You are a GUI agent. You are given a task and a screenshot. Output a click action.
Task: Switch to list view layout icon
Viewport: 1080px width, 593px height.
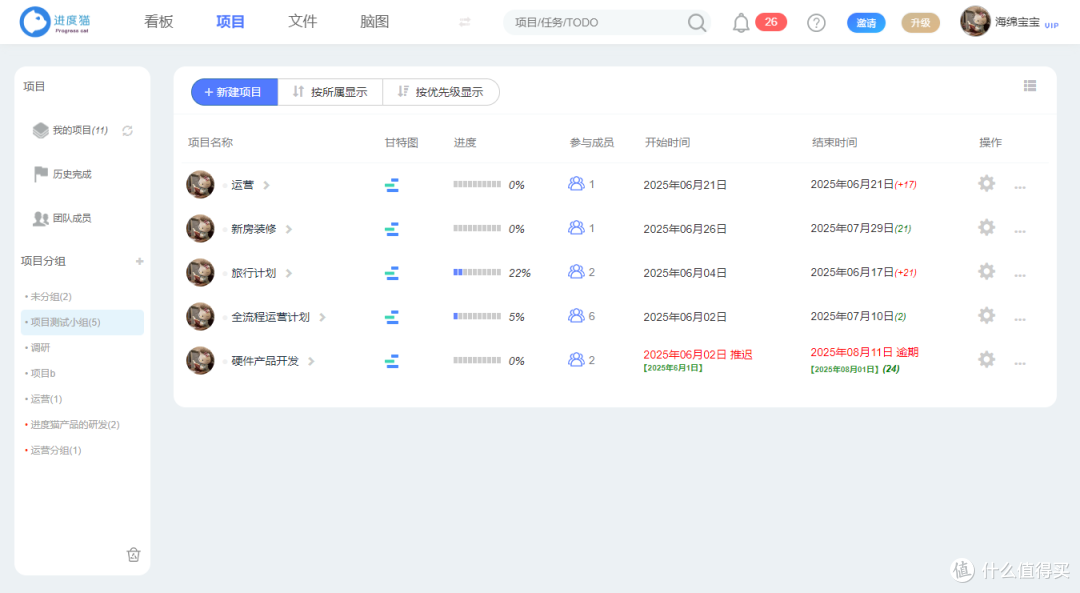[1030, 85]
